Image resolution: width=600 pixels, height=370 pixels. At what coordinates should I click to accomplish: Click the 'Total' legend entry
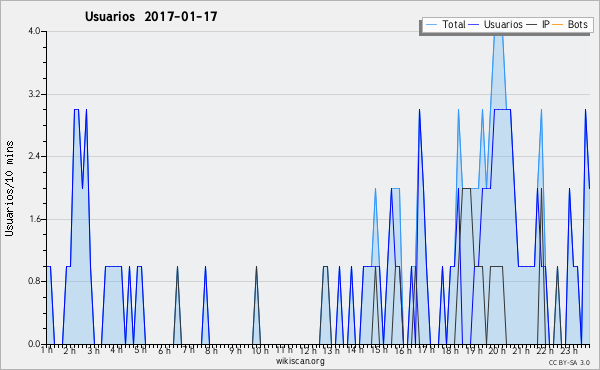tap(445, 24)
